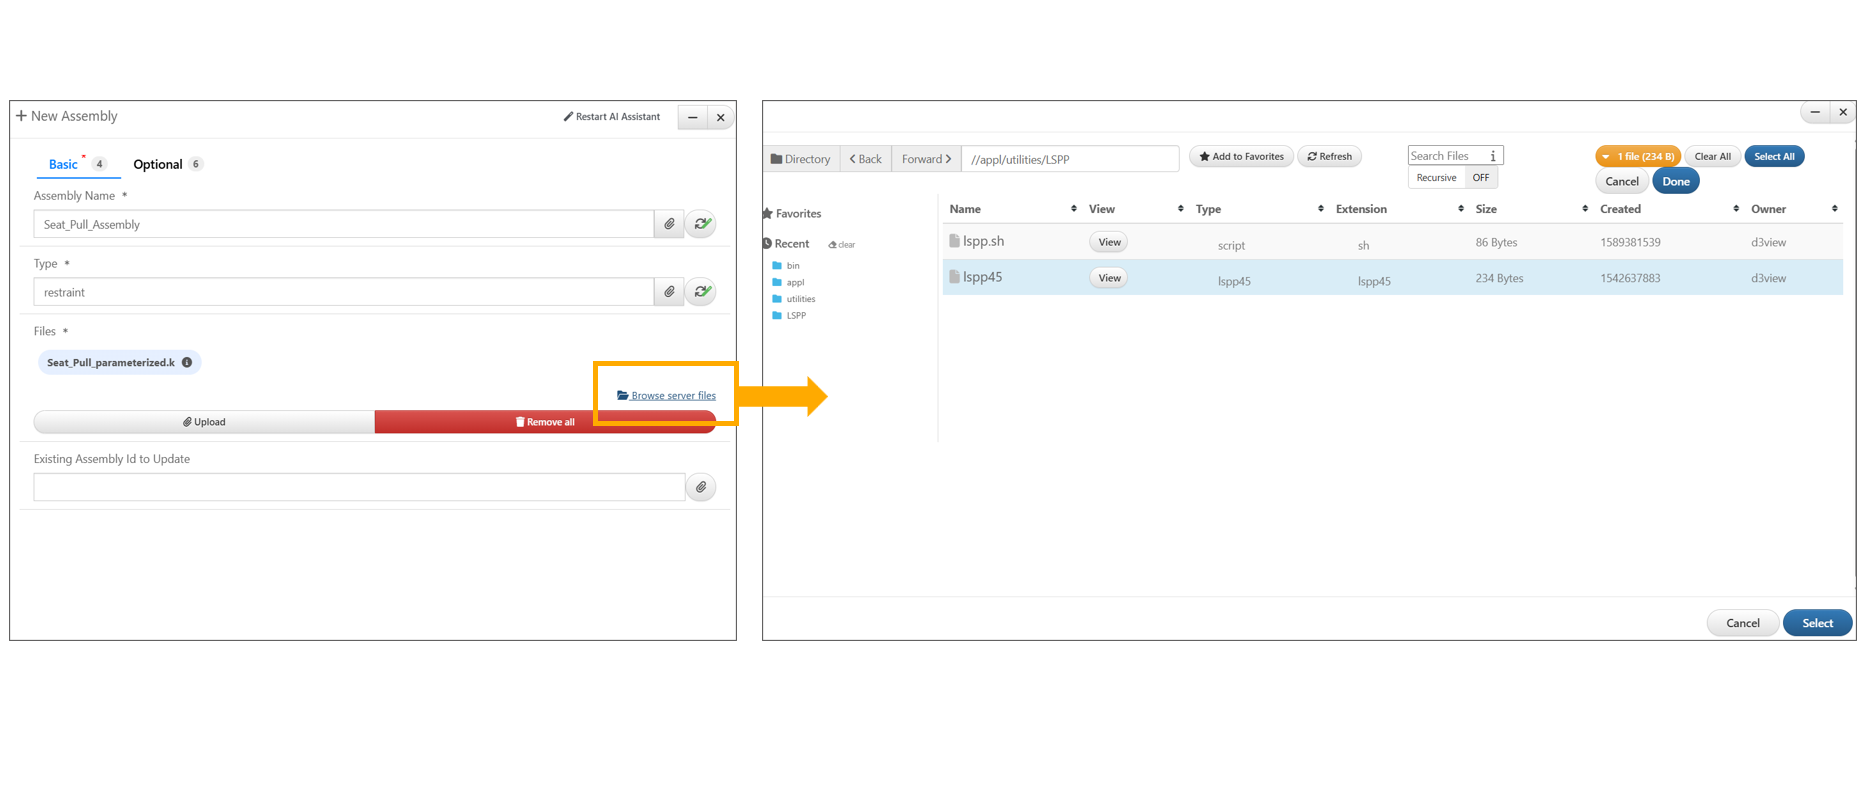Screen dimensions: 1866x795
Task: Toggle the Recursive OFF switch
Action: pos(1480,178)
